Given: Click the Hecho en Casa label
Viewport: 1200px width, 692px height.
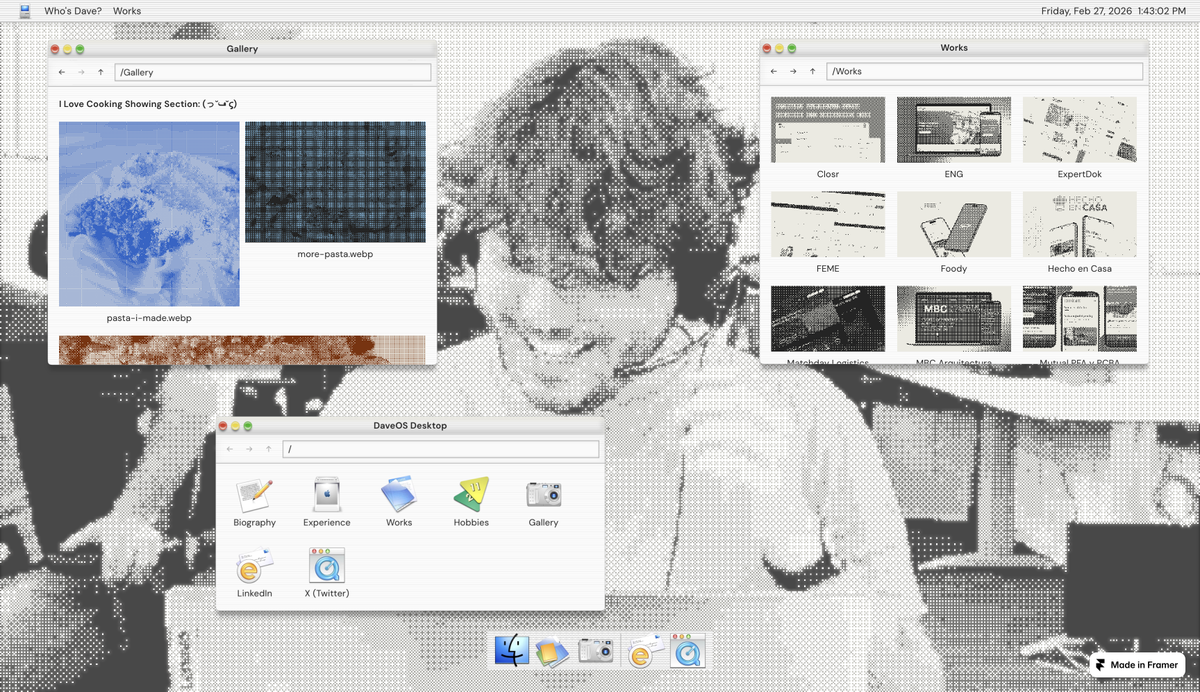Looking at the screenshot, I should pyautogui.click(x=1080, y=269).
